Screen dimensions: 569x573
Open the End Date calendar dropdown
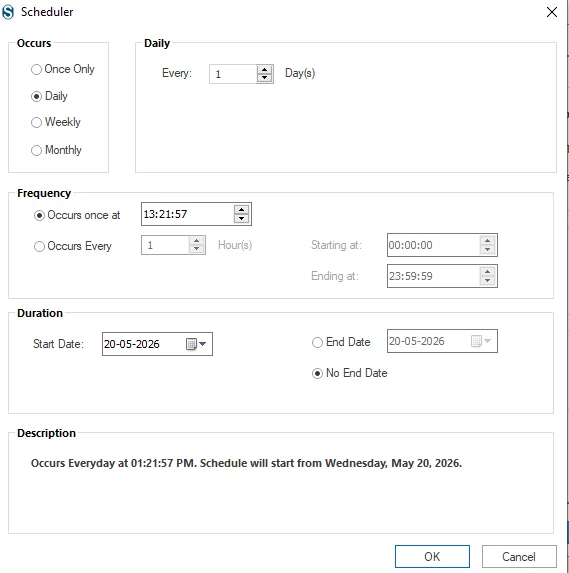pos(481,341)
